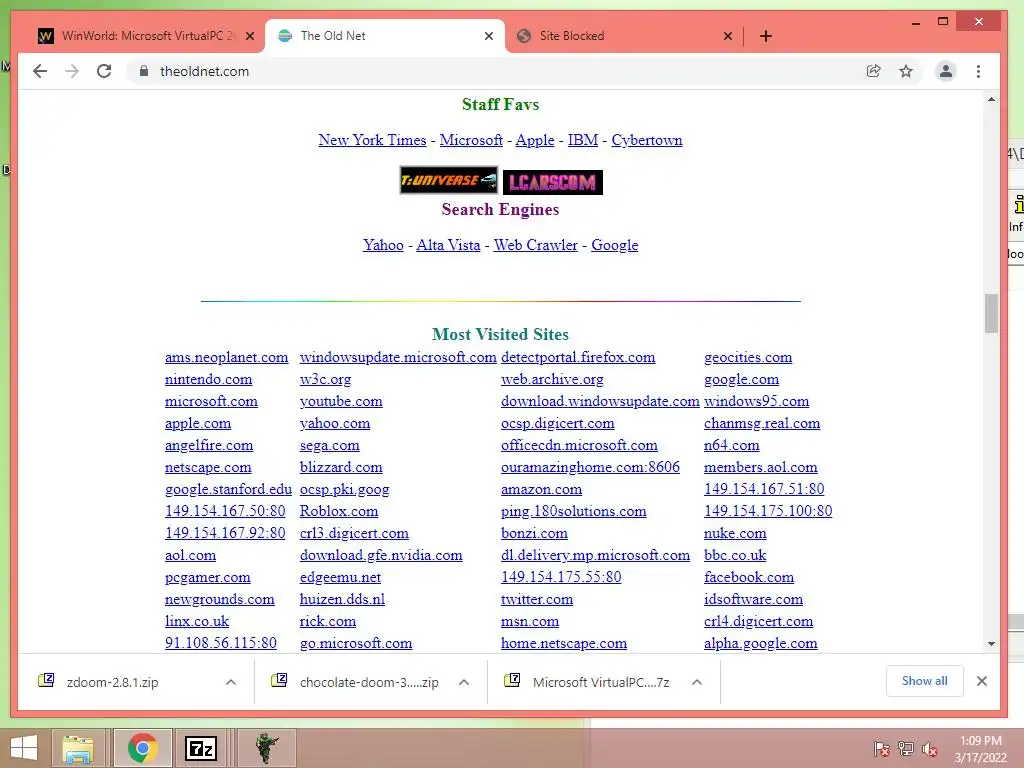Open the LCARSCOM banner image
This screenshot has width=1024, height=768.
[x=552, y=182]
